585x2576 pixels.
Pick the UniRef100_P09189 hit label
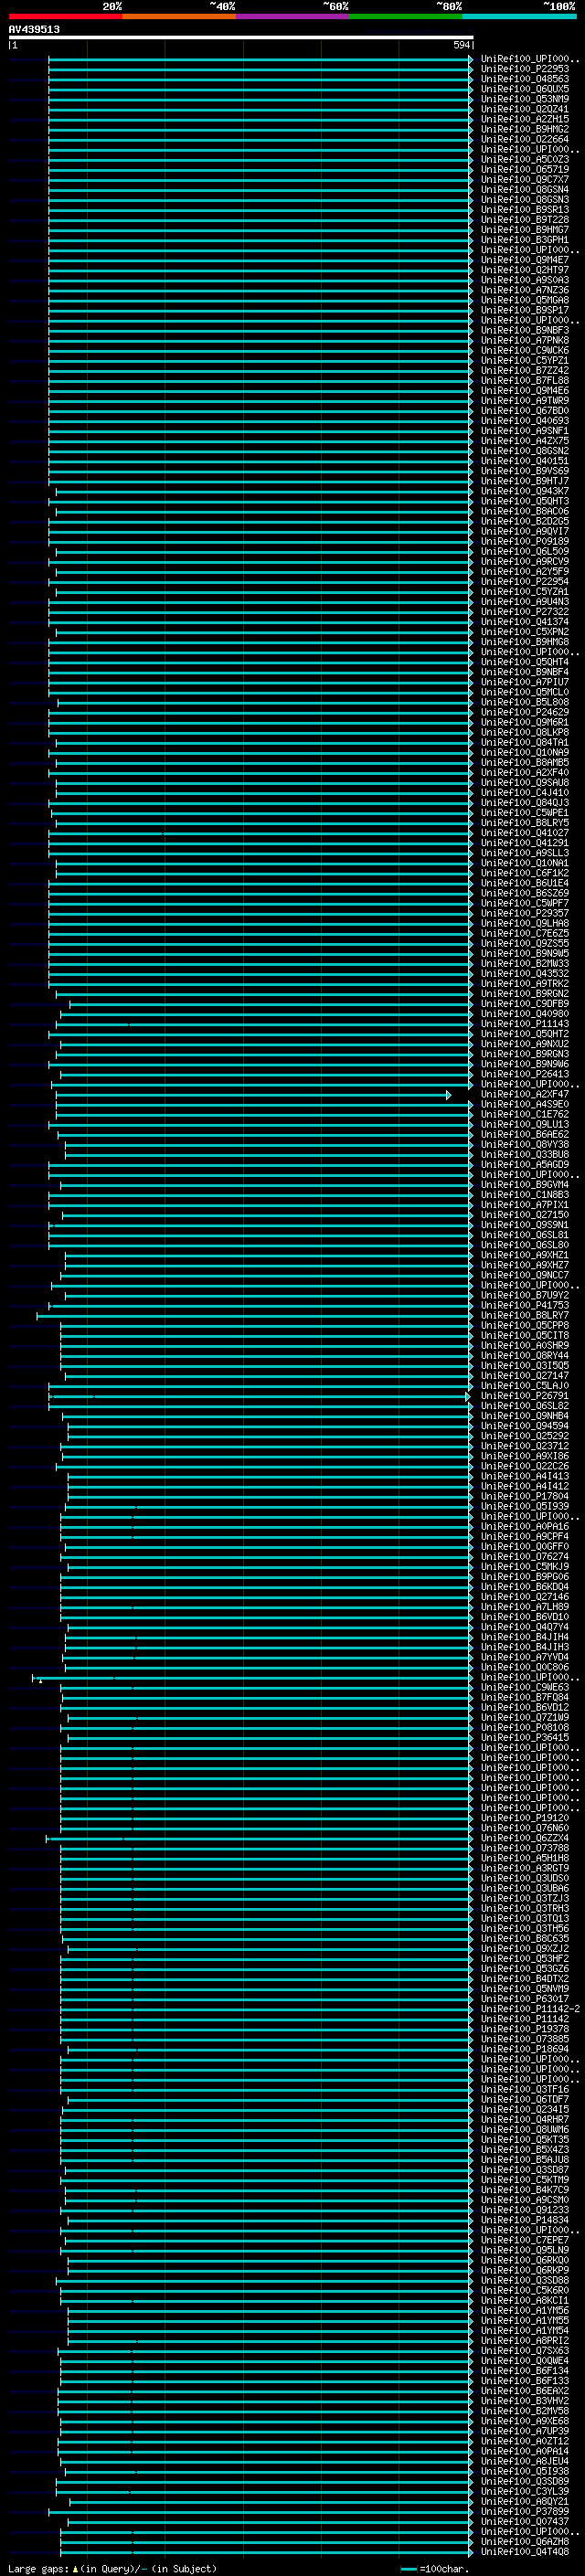[x=525, y=542]
